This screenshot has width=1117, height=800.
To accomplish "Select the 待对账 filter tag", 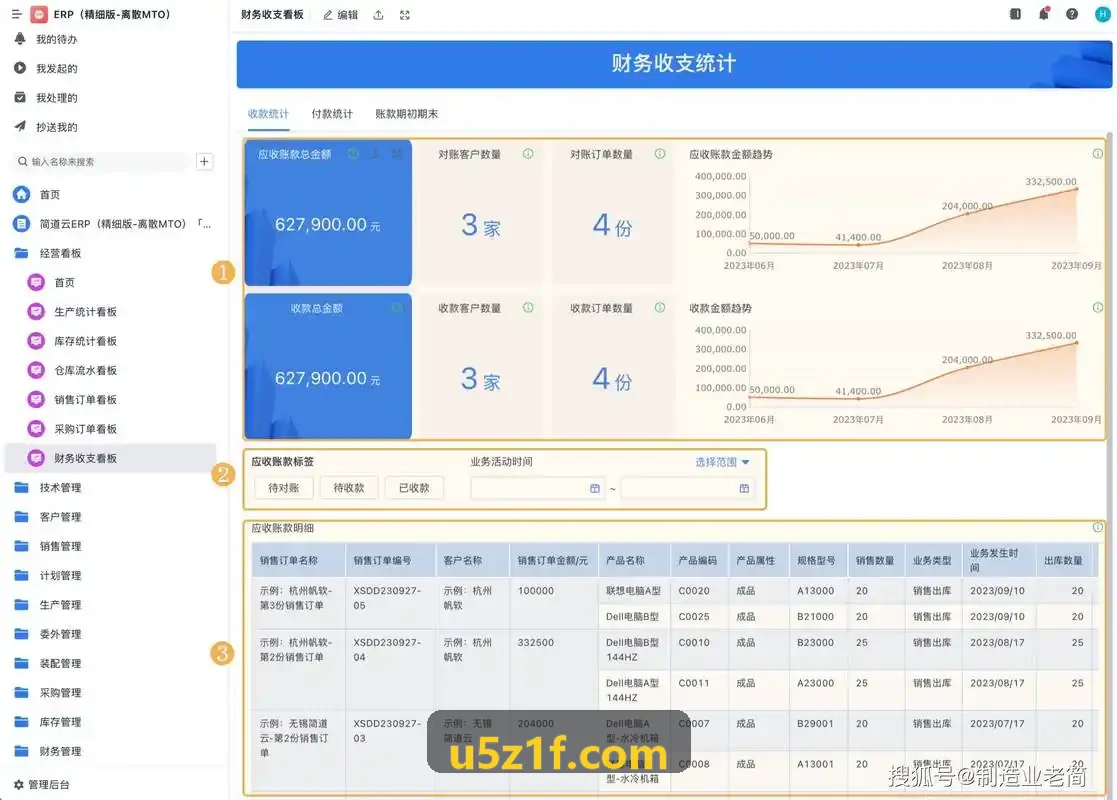I will pos(284,488).
